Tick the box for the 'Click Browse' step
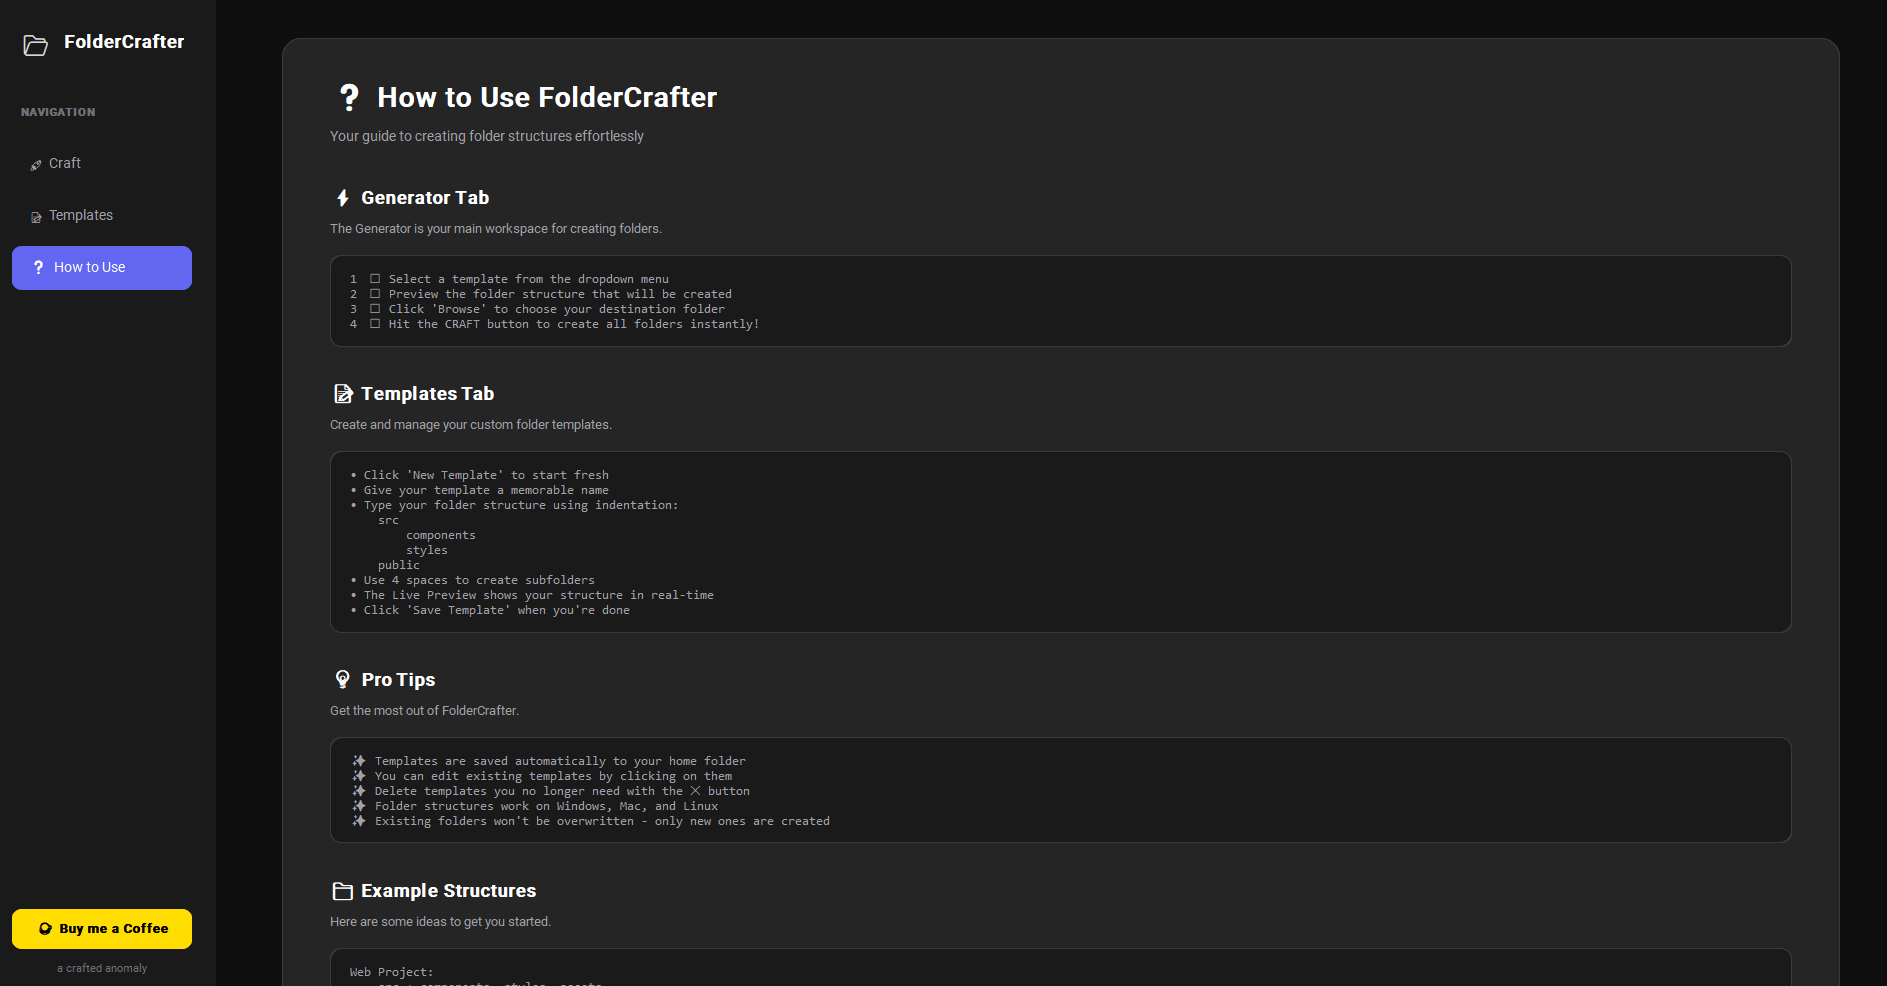The width and height of the screenshot is (1887, 986). tap(375, 309)
